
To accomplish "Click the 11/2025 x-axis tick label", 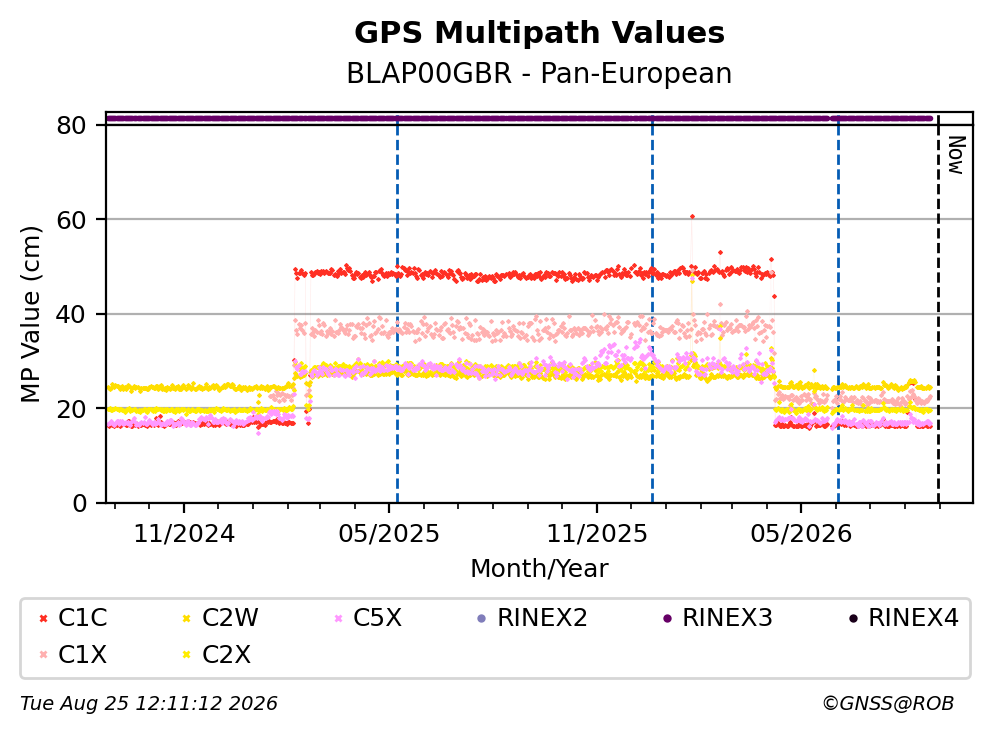I will point(597,534).
